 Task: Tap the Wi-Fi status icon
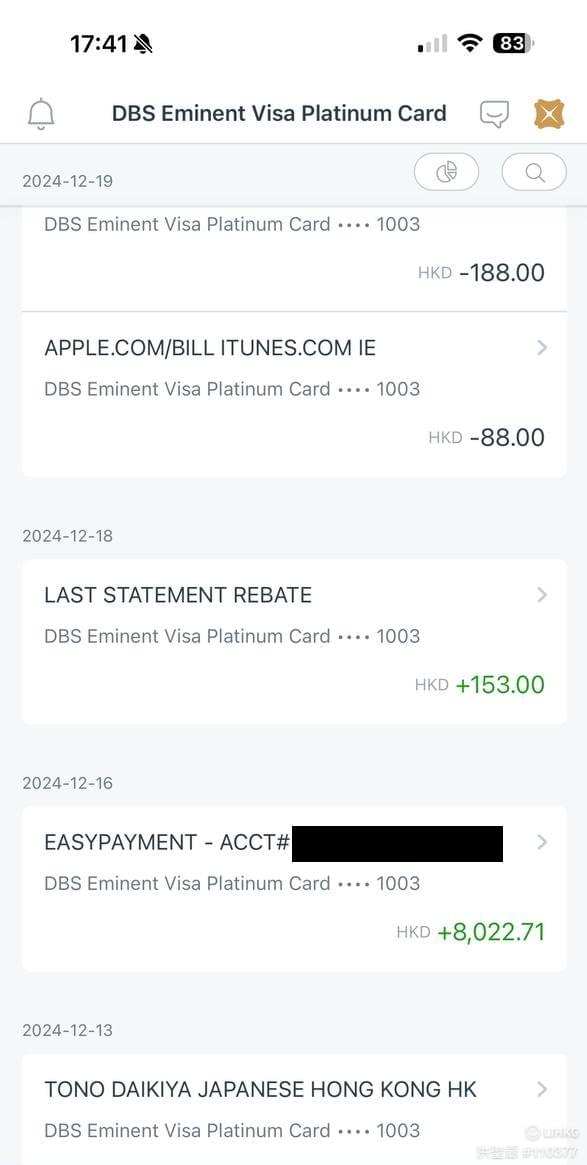470,43
